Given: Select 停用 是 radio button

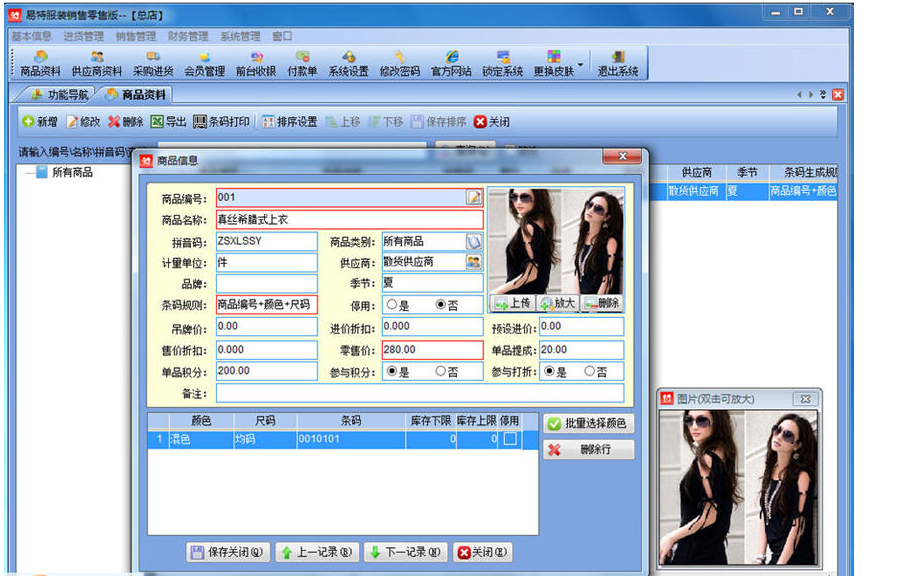Looking at the screenshot, I should coord(392,304).
